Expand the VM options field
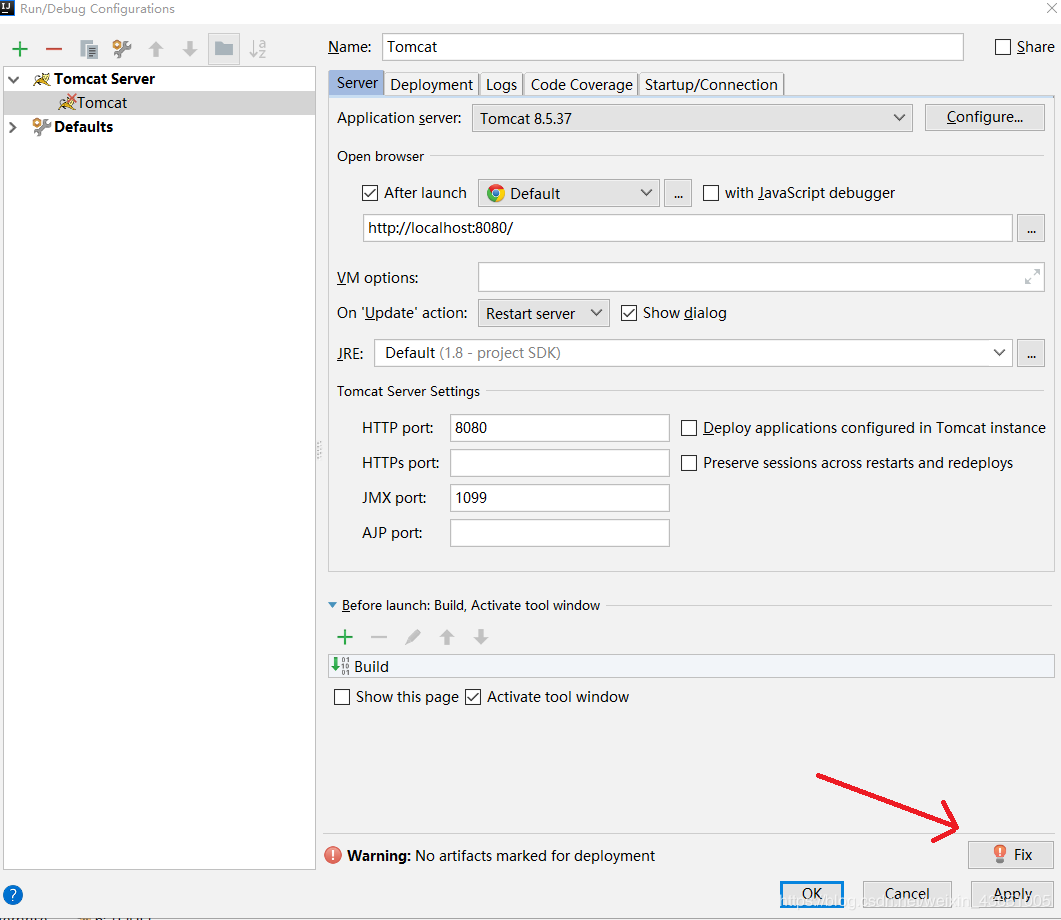The width and height of the screenshot is (1061, 920). (x=1032, y=277)
